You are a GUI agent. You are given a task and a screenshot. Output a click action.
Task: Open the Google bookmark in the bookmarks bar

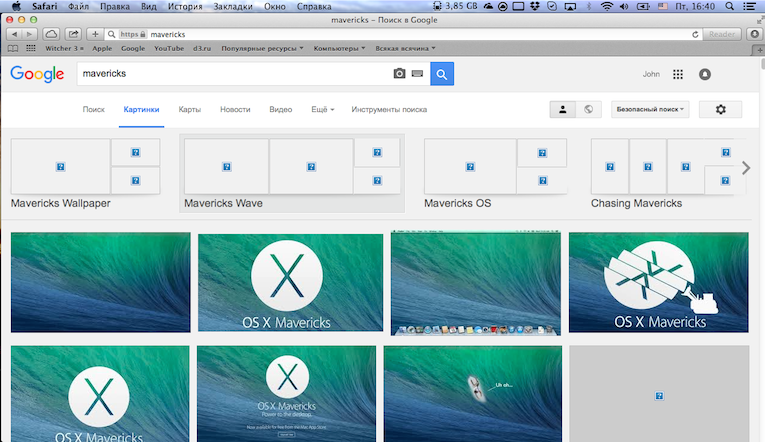(133, 48)
